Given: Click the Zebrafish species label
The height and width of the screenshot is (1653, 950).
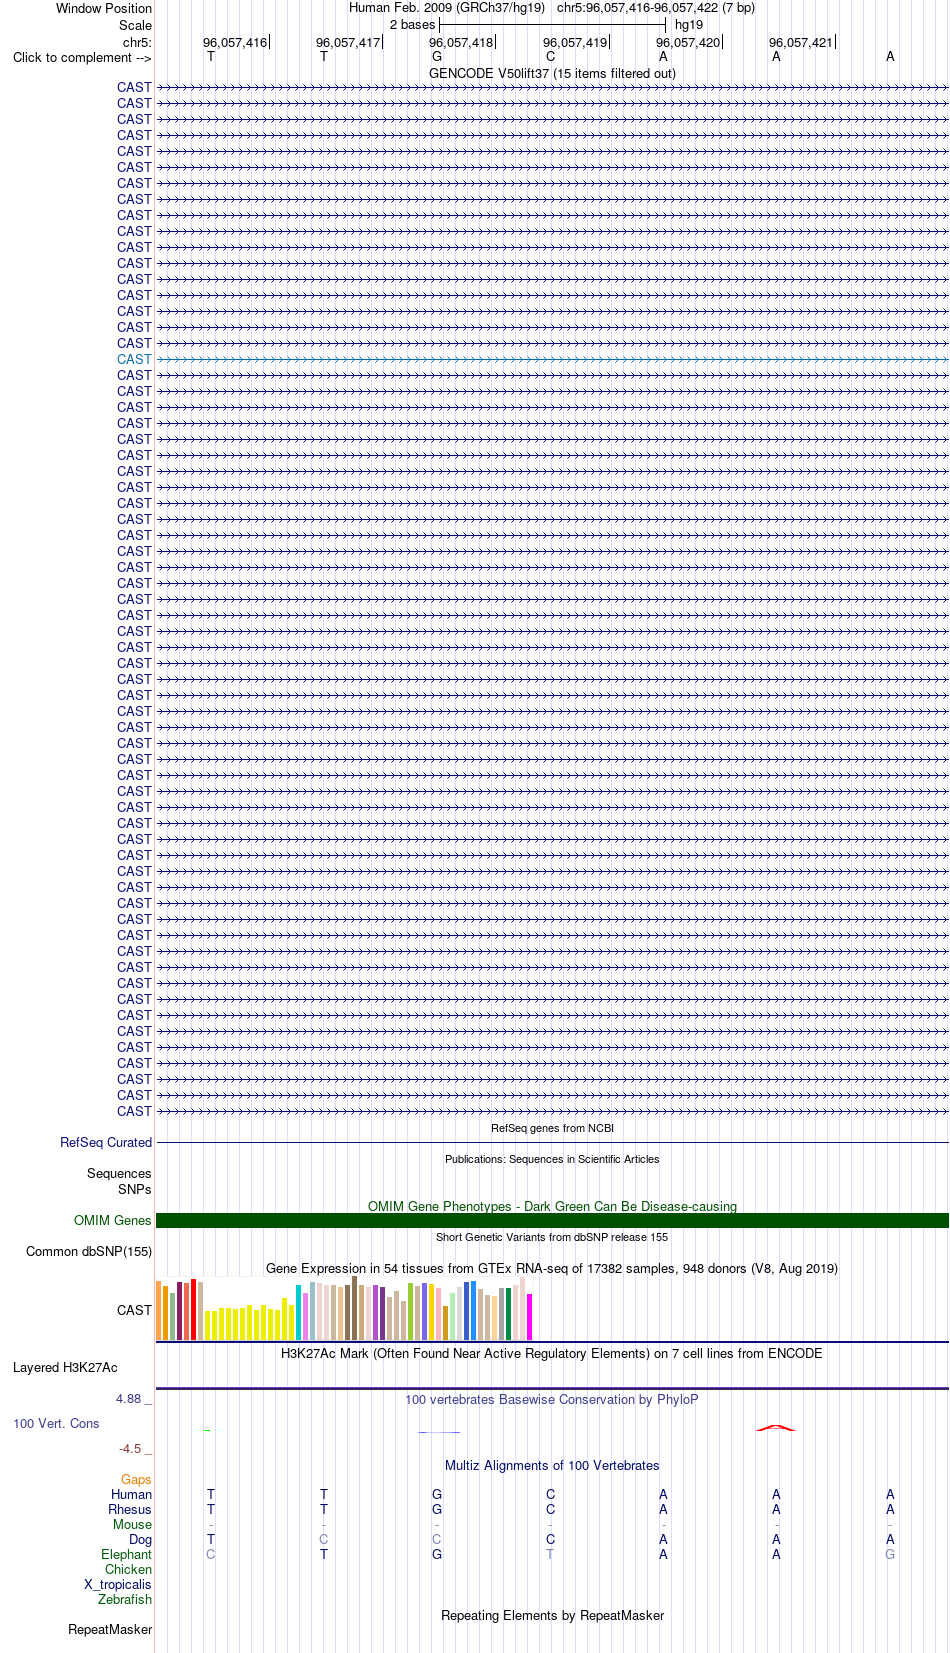Looking at the screenshot, I should click(125, 1599).
